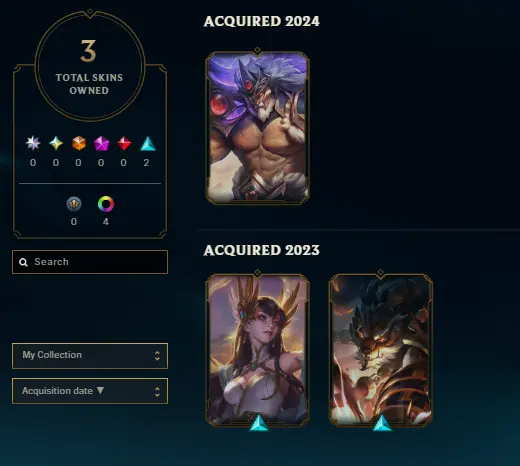Click the Total Skins Owned counter circle
The height and width of the screenshot is (466, 520).
90,66
